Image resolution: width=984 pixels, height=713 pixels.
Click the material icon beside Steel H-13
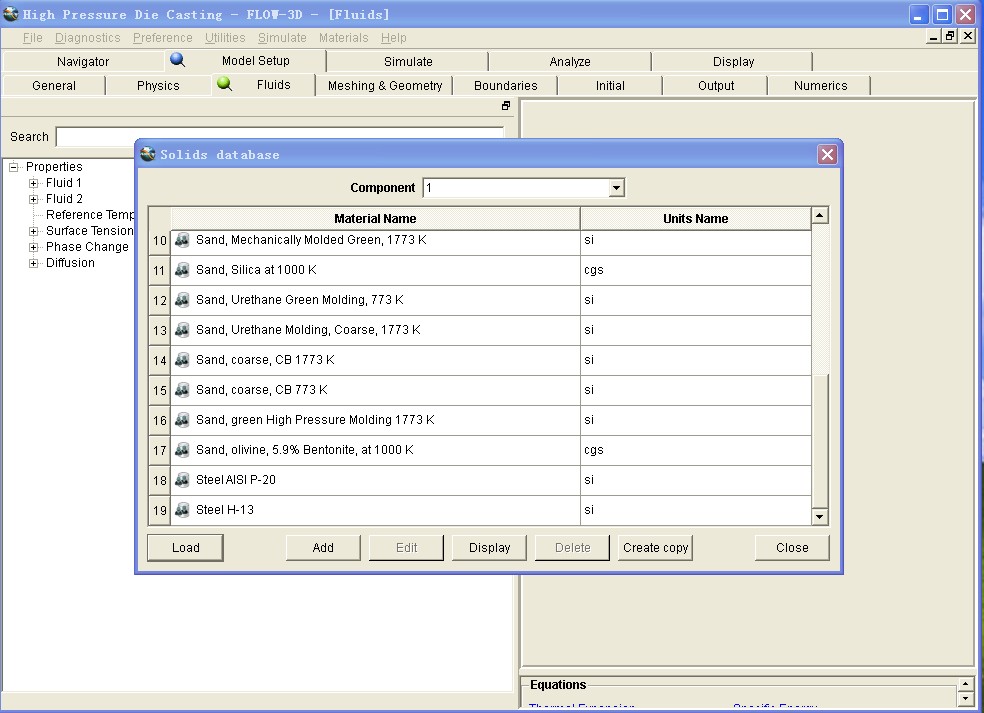point(182,510)
